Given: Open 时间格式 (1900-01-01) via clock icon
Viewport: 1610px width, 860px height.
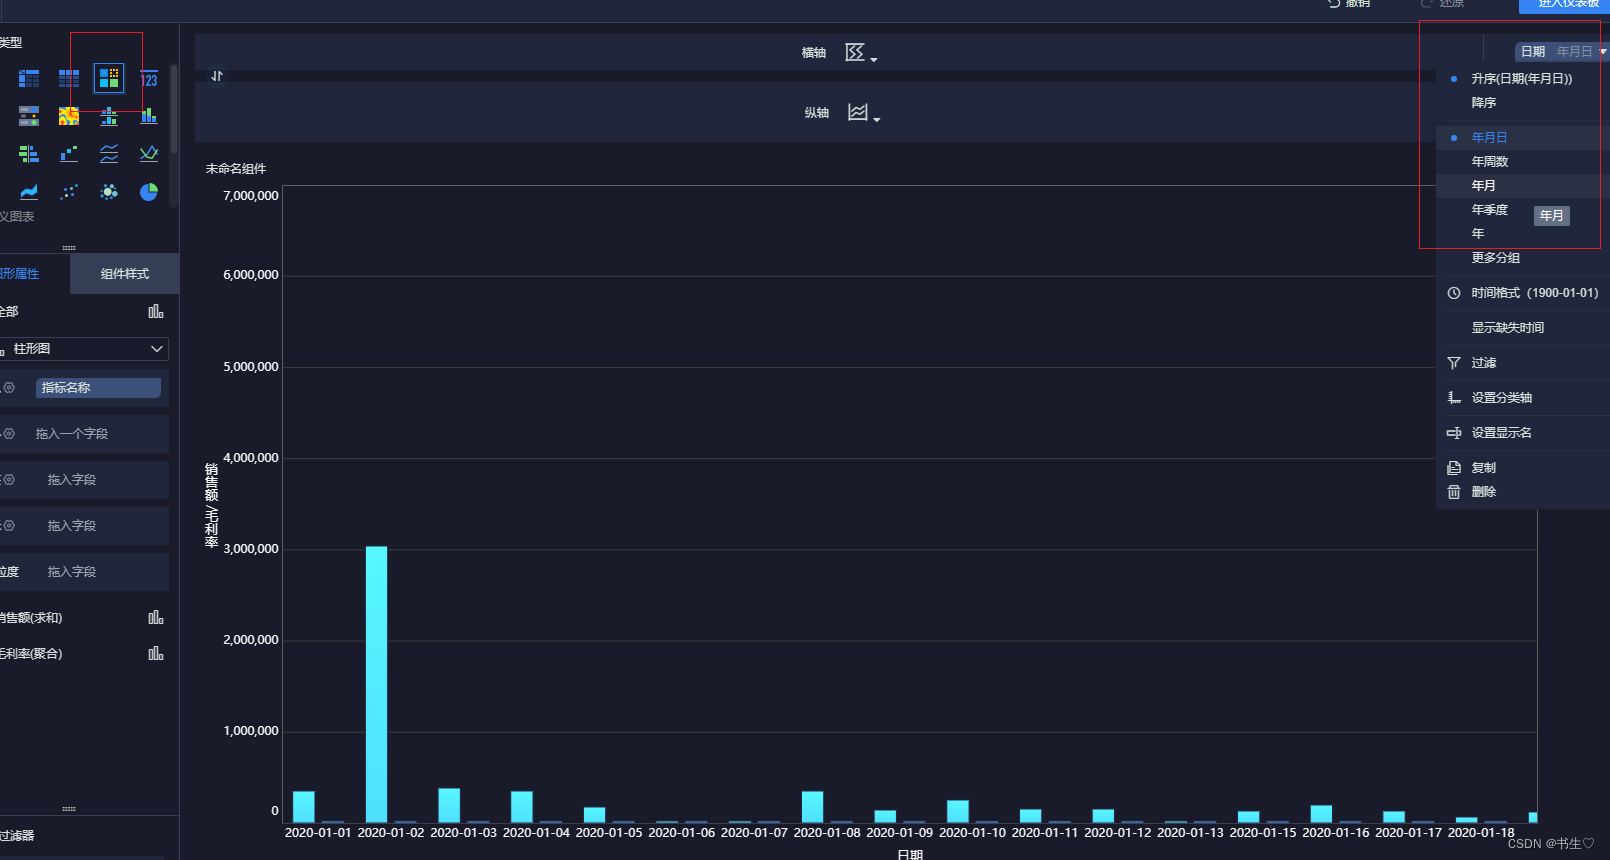Looking at the screenshot, I should point(1454,293).
